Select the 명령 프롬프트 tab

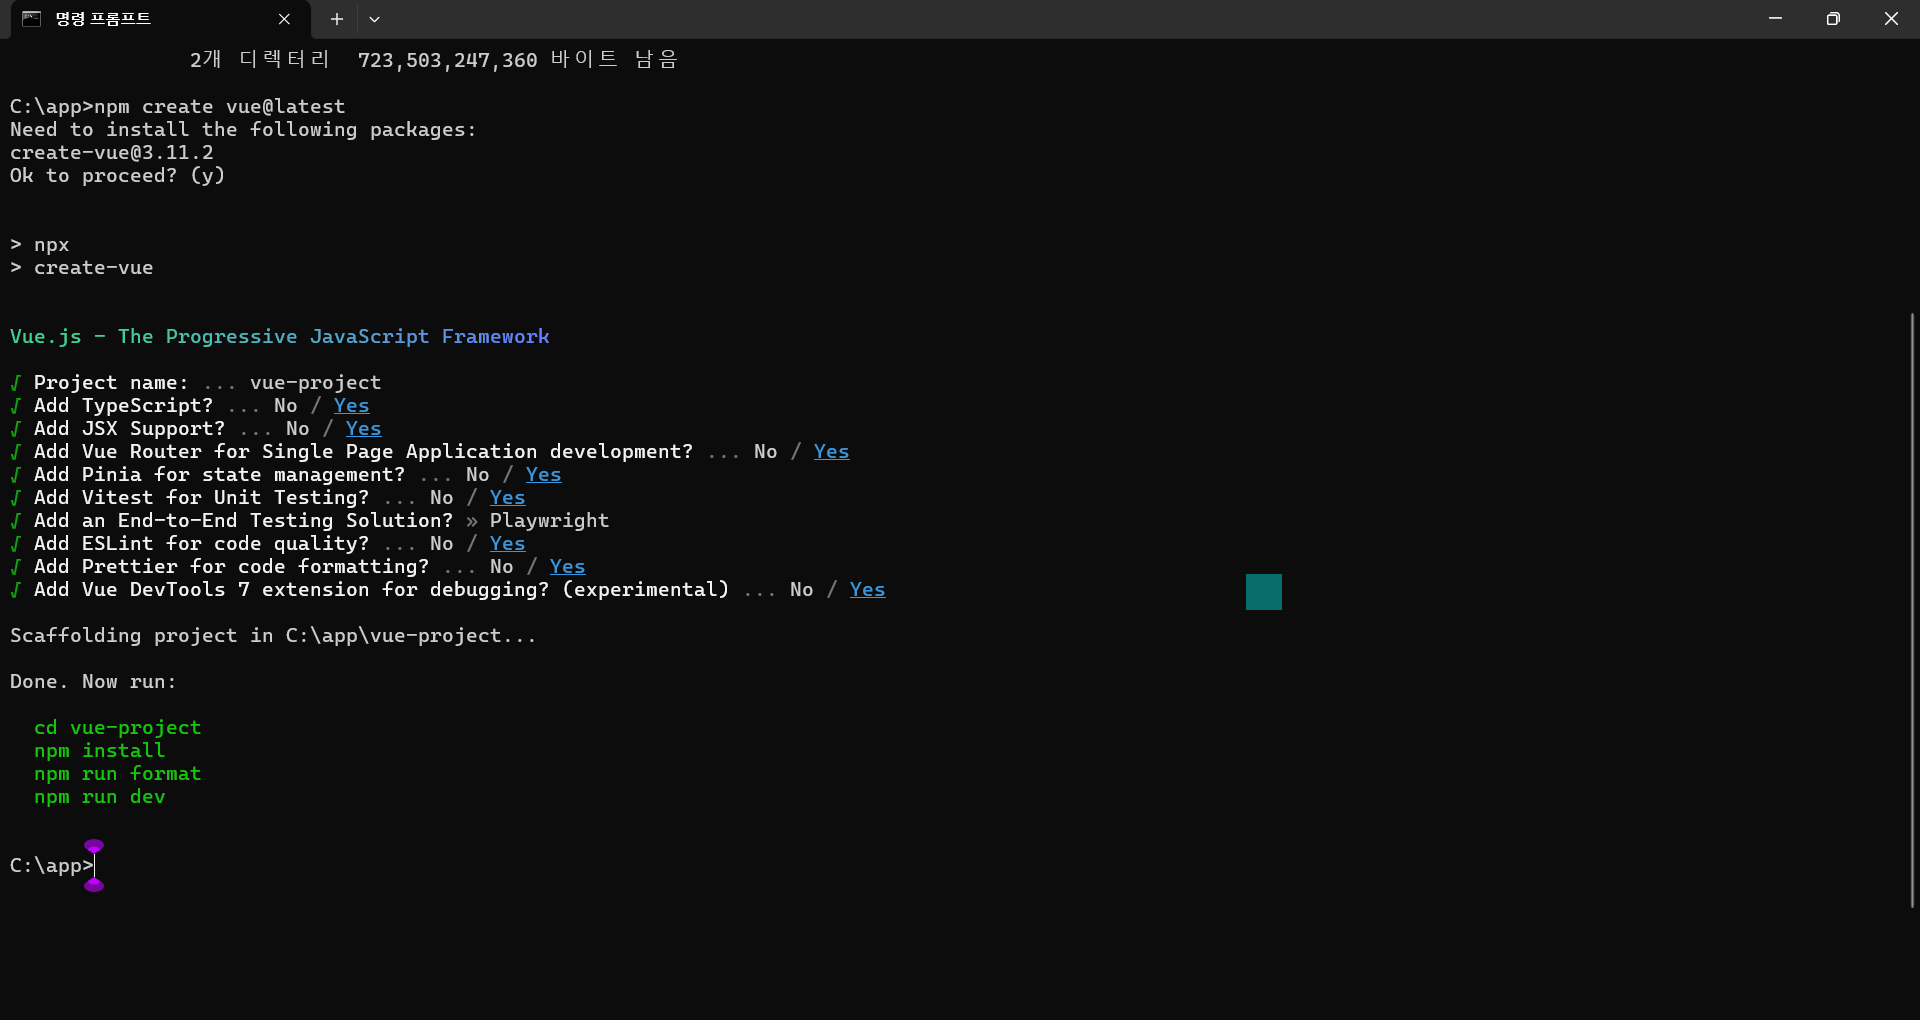[160, 20]
